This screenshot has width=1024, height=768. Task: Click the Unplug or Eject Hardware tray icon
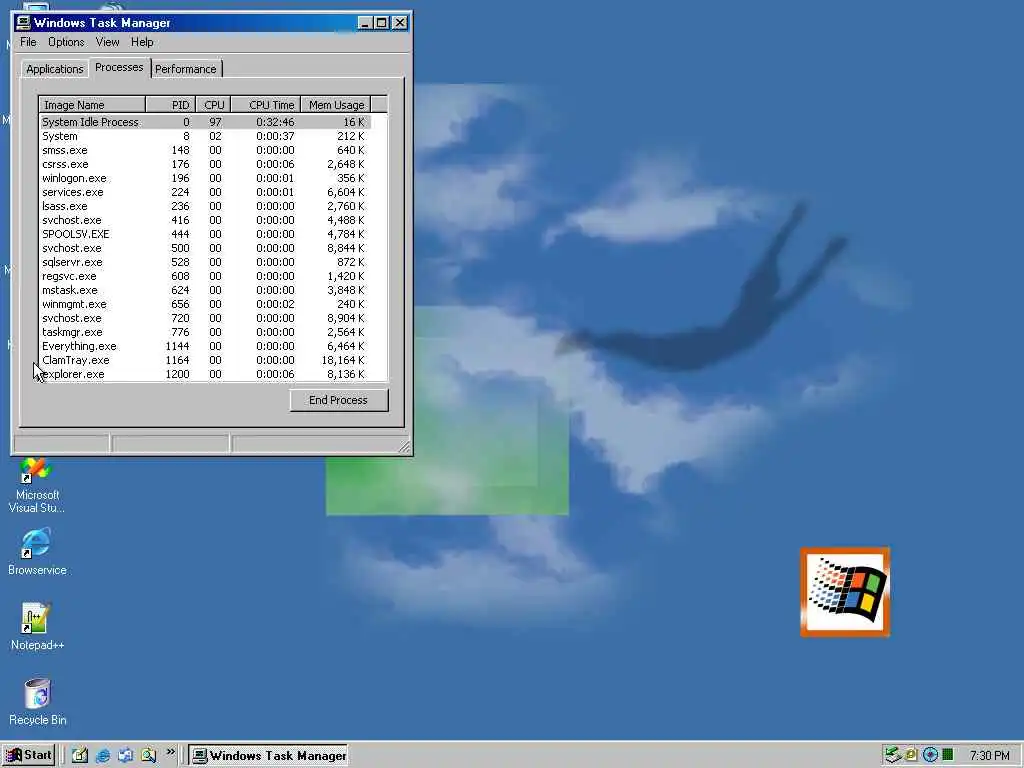coord(892,755)
